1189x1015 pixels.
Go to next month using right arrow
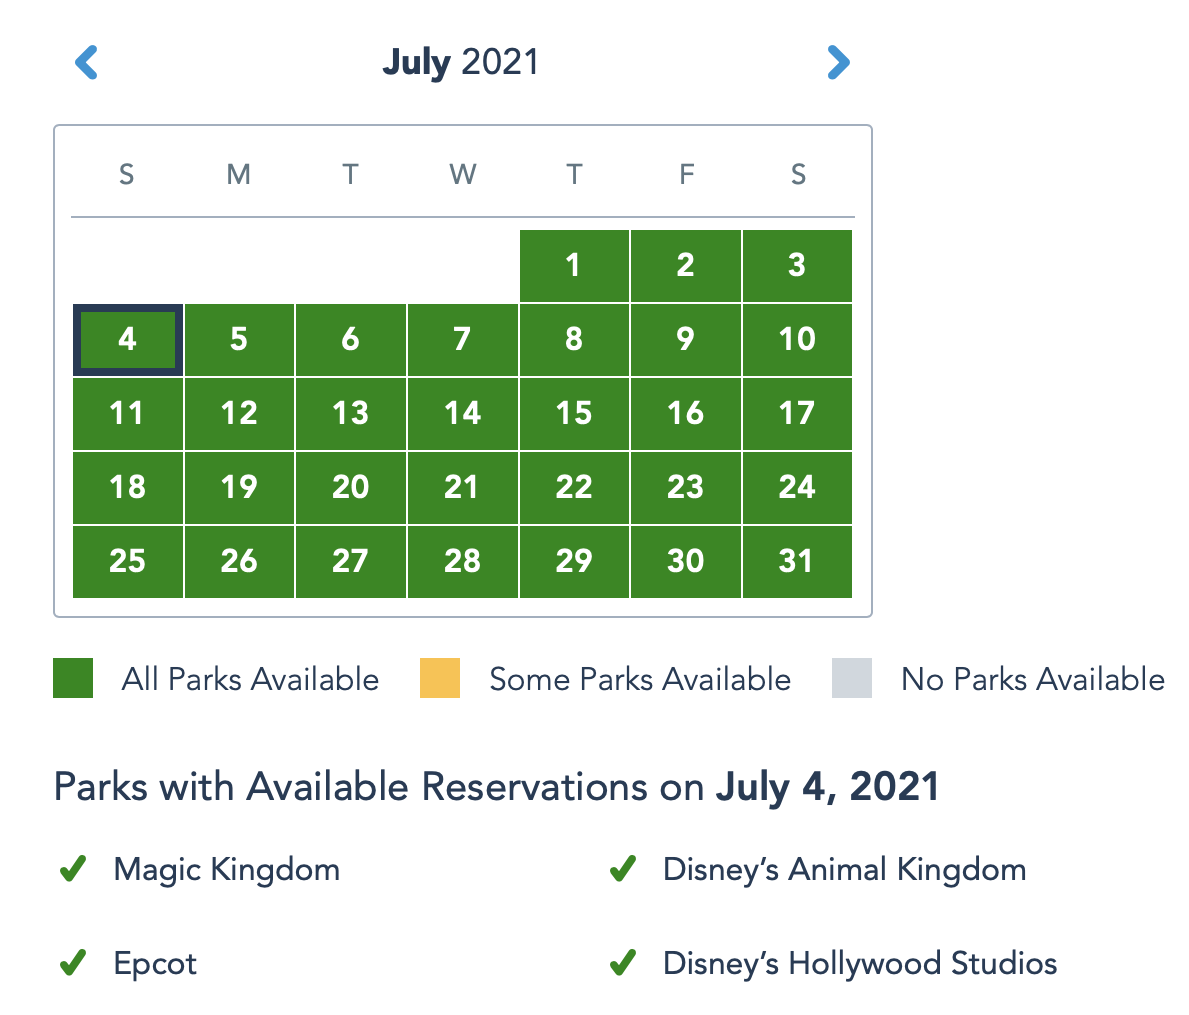(x=838, y=63)
